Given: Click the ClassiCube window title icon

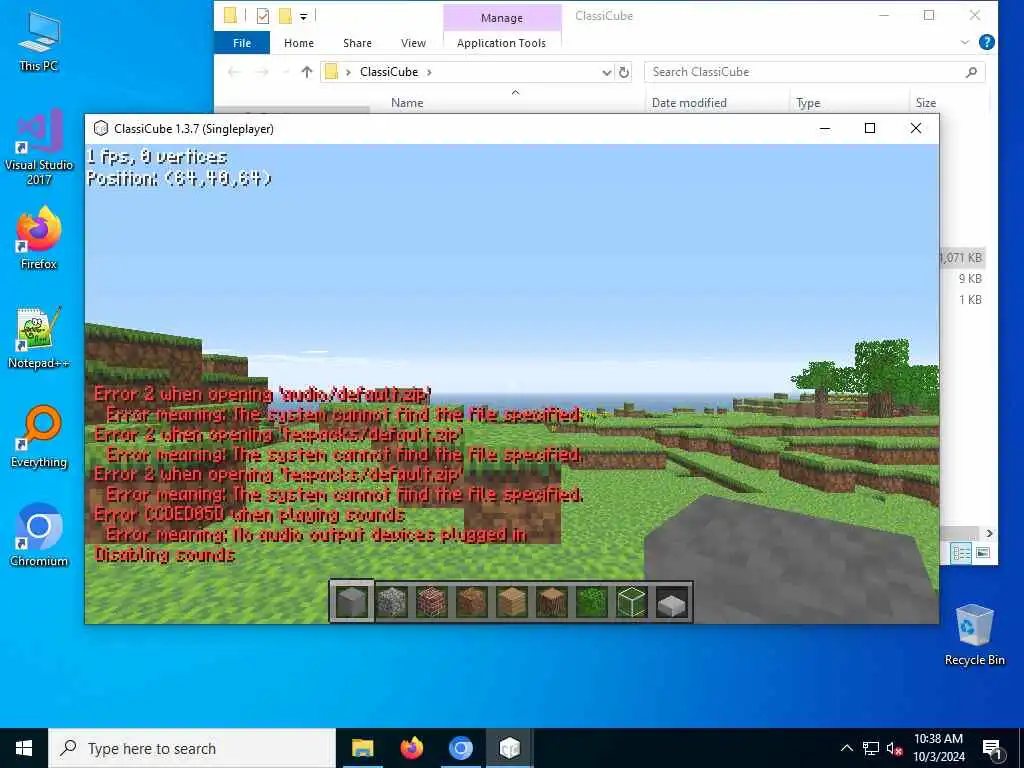Looking at the screenshot, I should pyautogui.click(x=101, y=129).
